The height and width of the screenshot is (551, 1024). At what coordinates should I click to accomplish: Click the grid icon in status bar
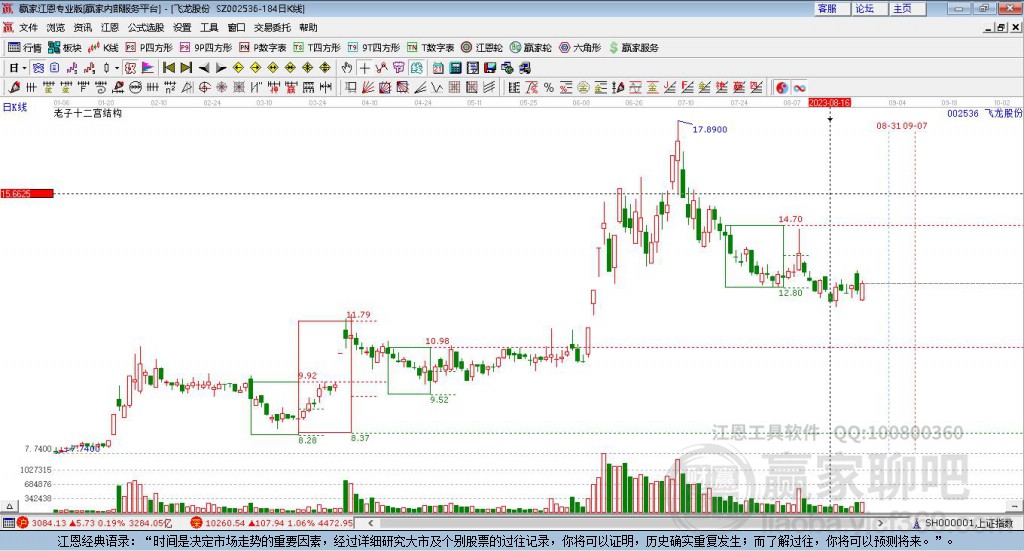8,523
